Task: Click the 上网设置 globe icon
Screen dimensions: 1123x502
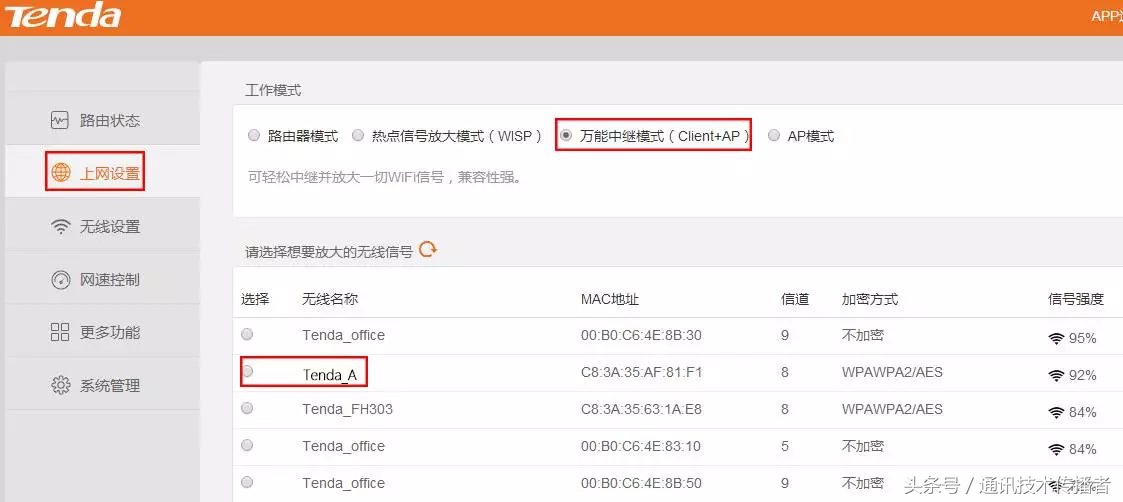Action: (x=61, y=173)
